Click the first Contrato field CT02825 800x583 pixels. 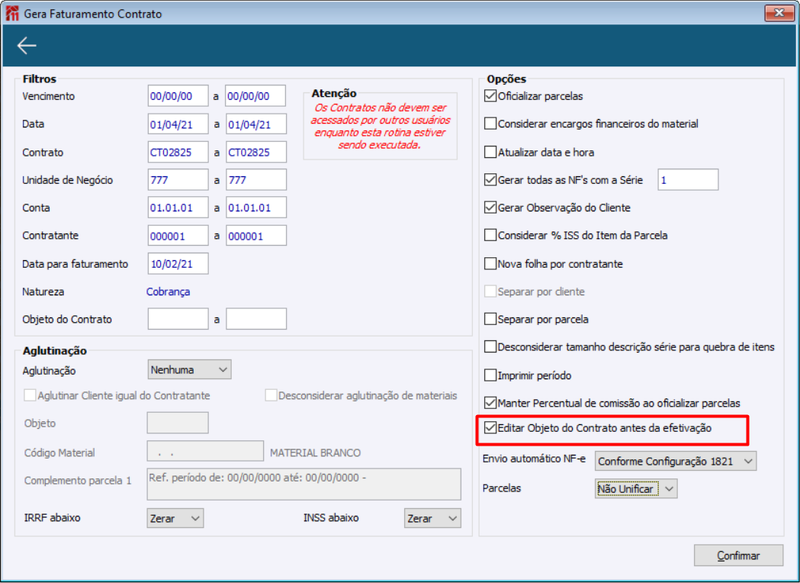pyautogui.click(x=178, y=152)
